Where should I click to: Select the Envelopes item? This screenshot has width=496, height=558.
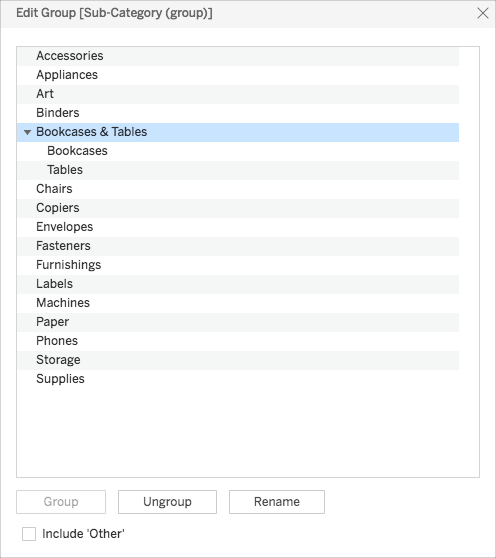(x=238, y=227)
